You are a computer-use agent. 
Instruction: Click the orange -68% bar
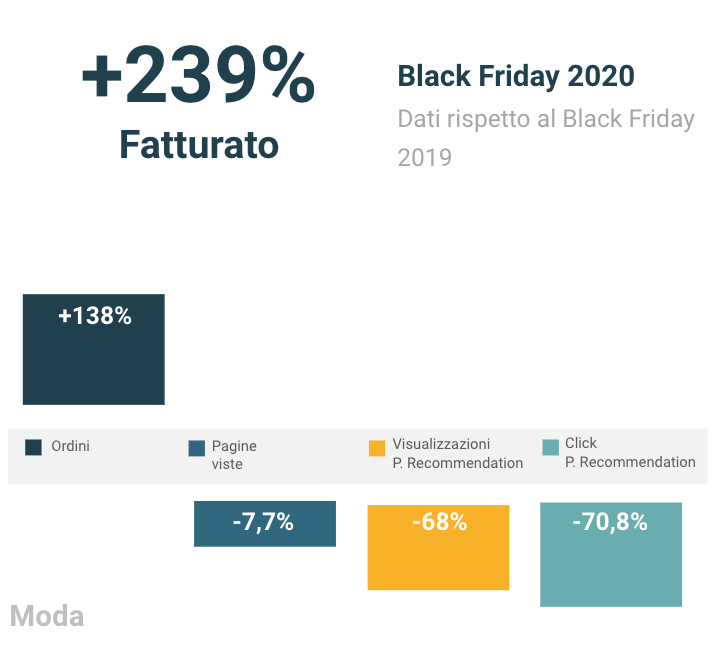click(438, 547)
